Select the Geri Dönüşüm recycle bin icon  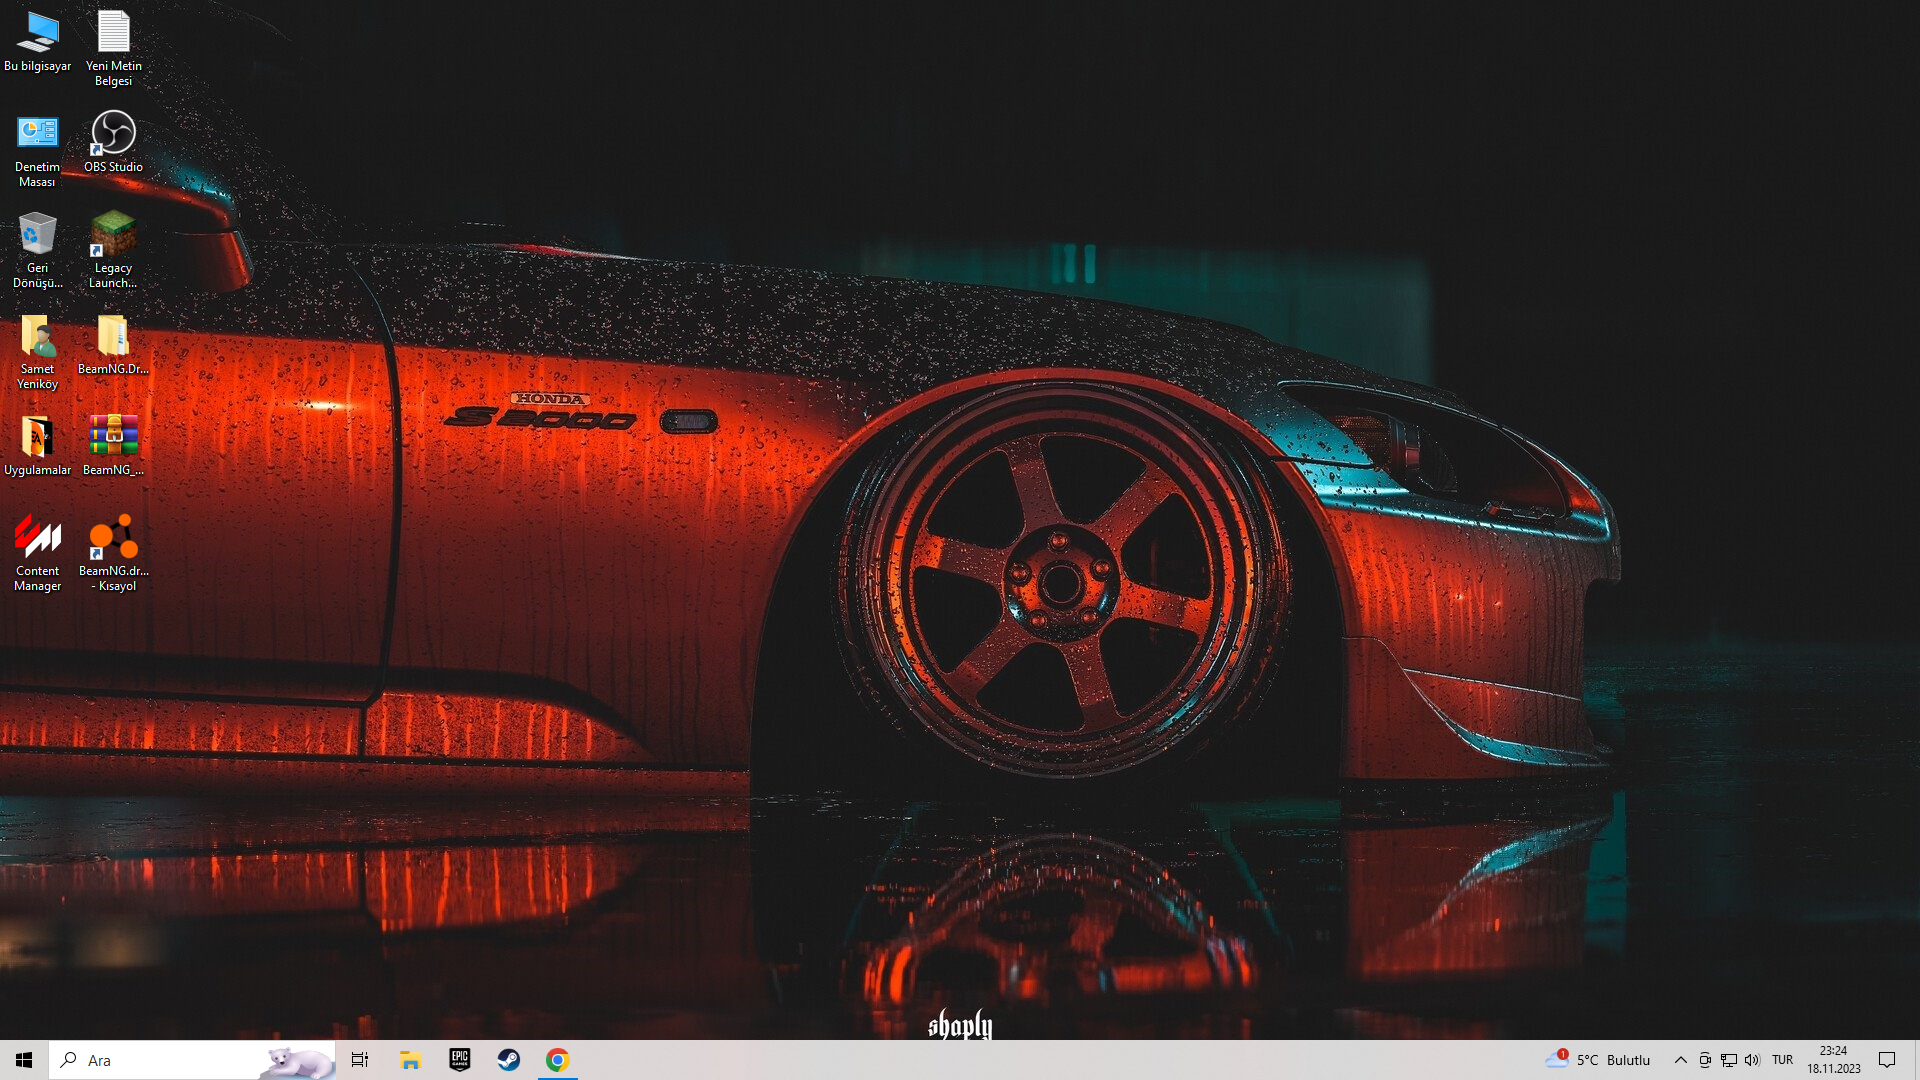pos(37,251)
